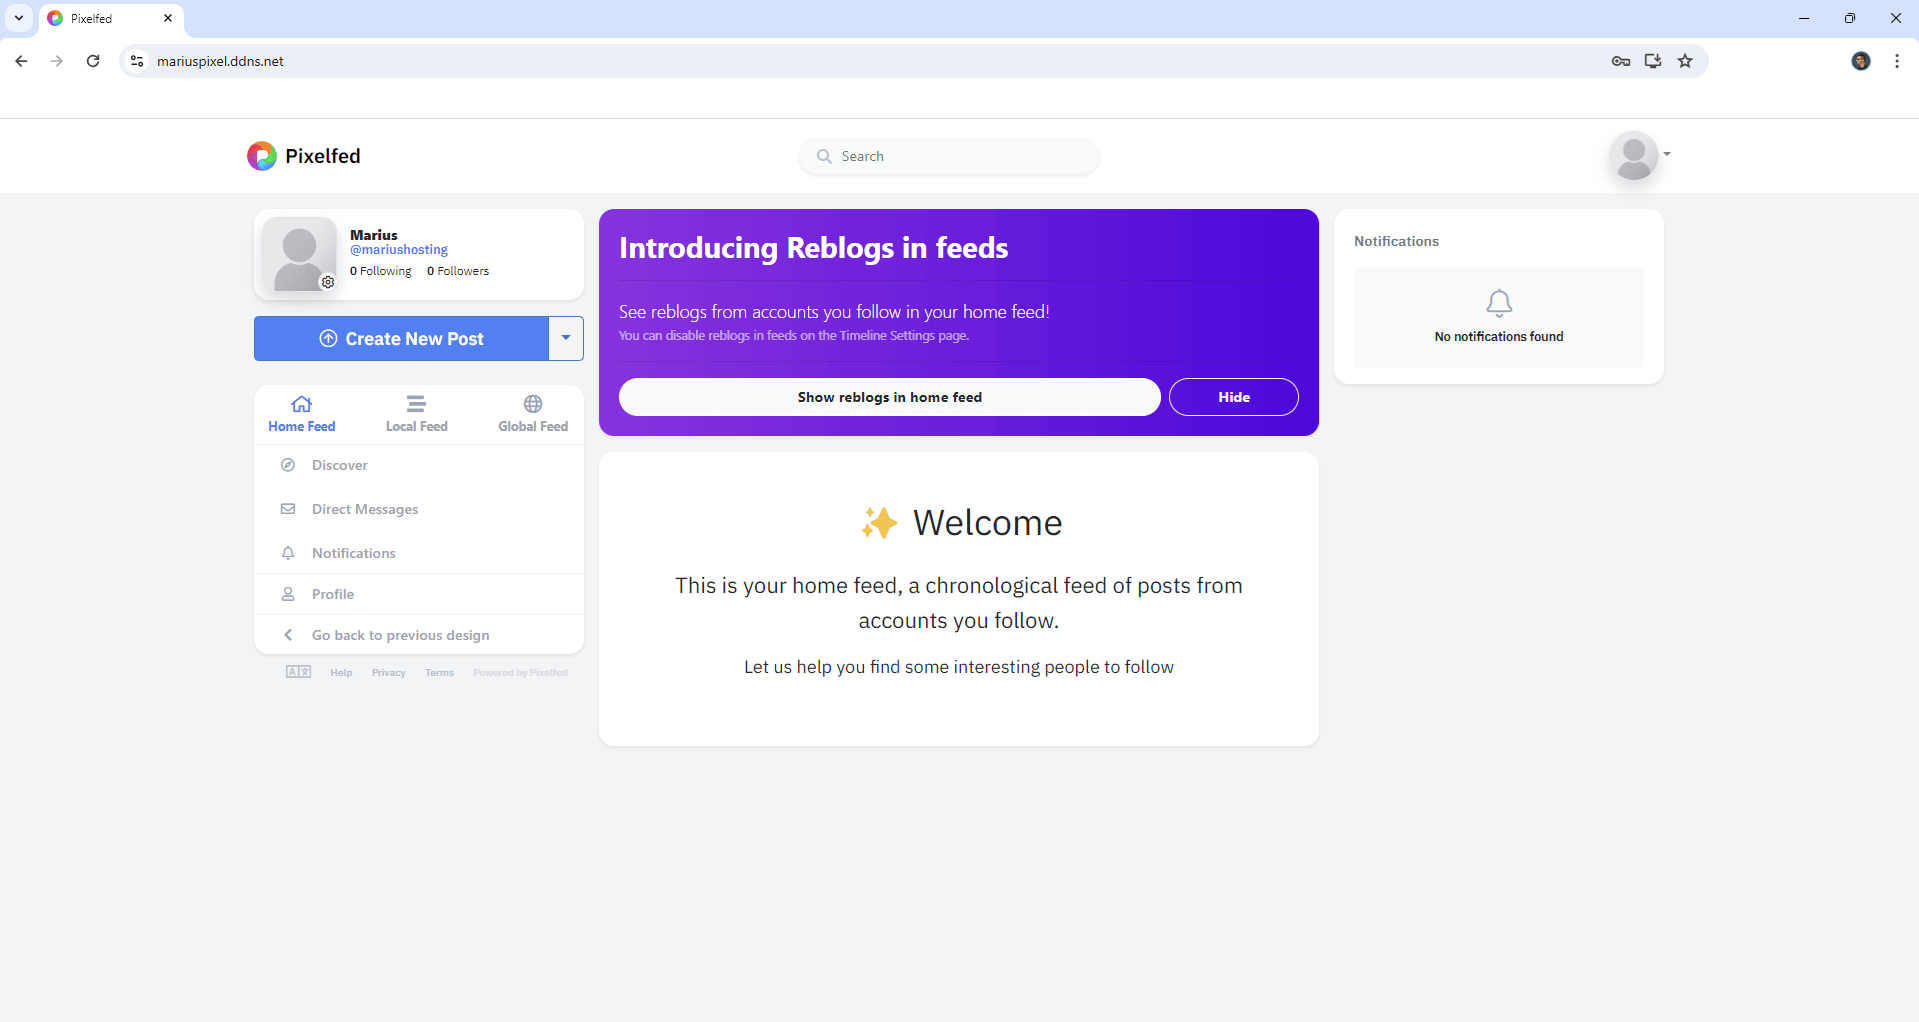The height and width of the screenshot is (1022, 1919).
Task: Open the tab search dropdown arrow
Action: tap(19, 18)
